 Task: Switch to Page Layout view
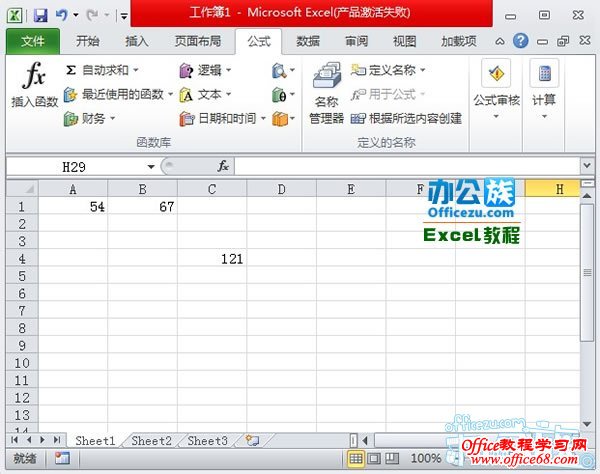(374, 458)
